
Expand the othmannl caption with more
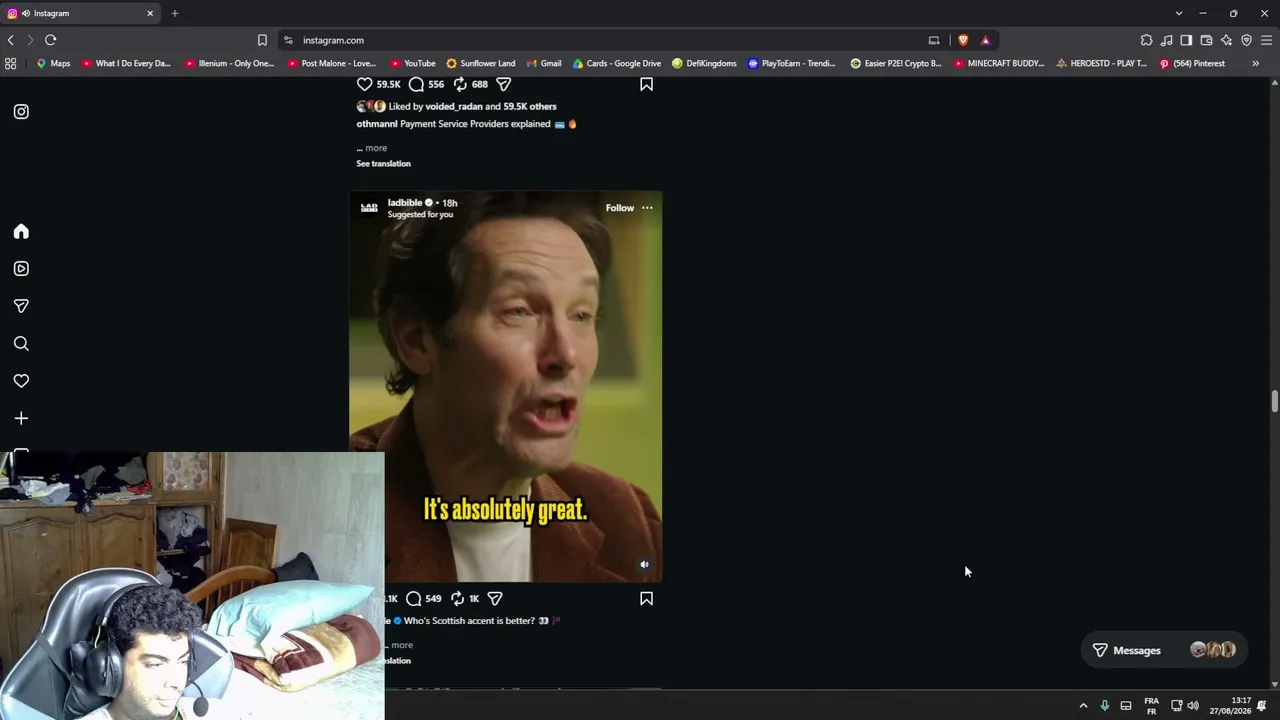(376, 148)
